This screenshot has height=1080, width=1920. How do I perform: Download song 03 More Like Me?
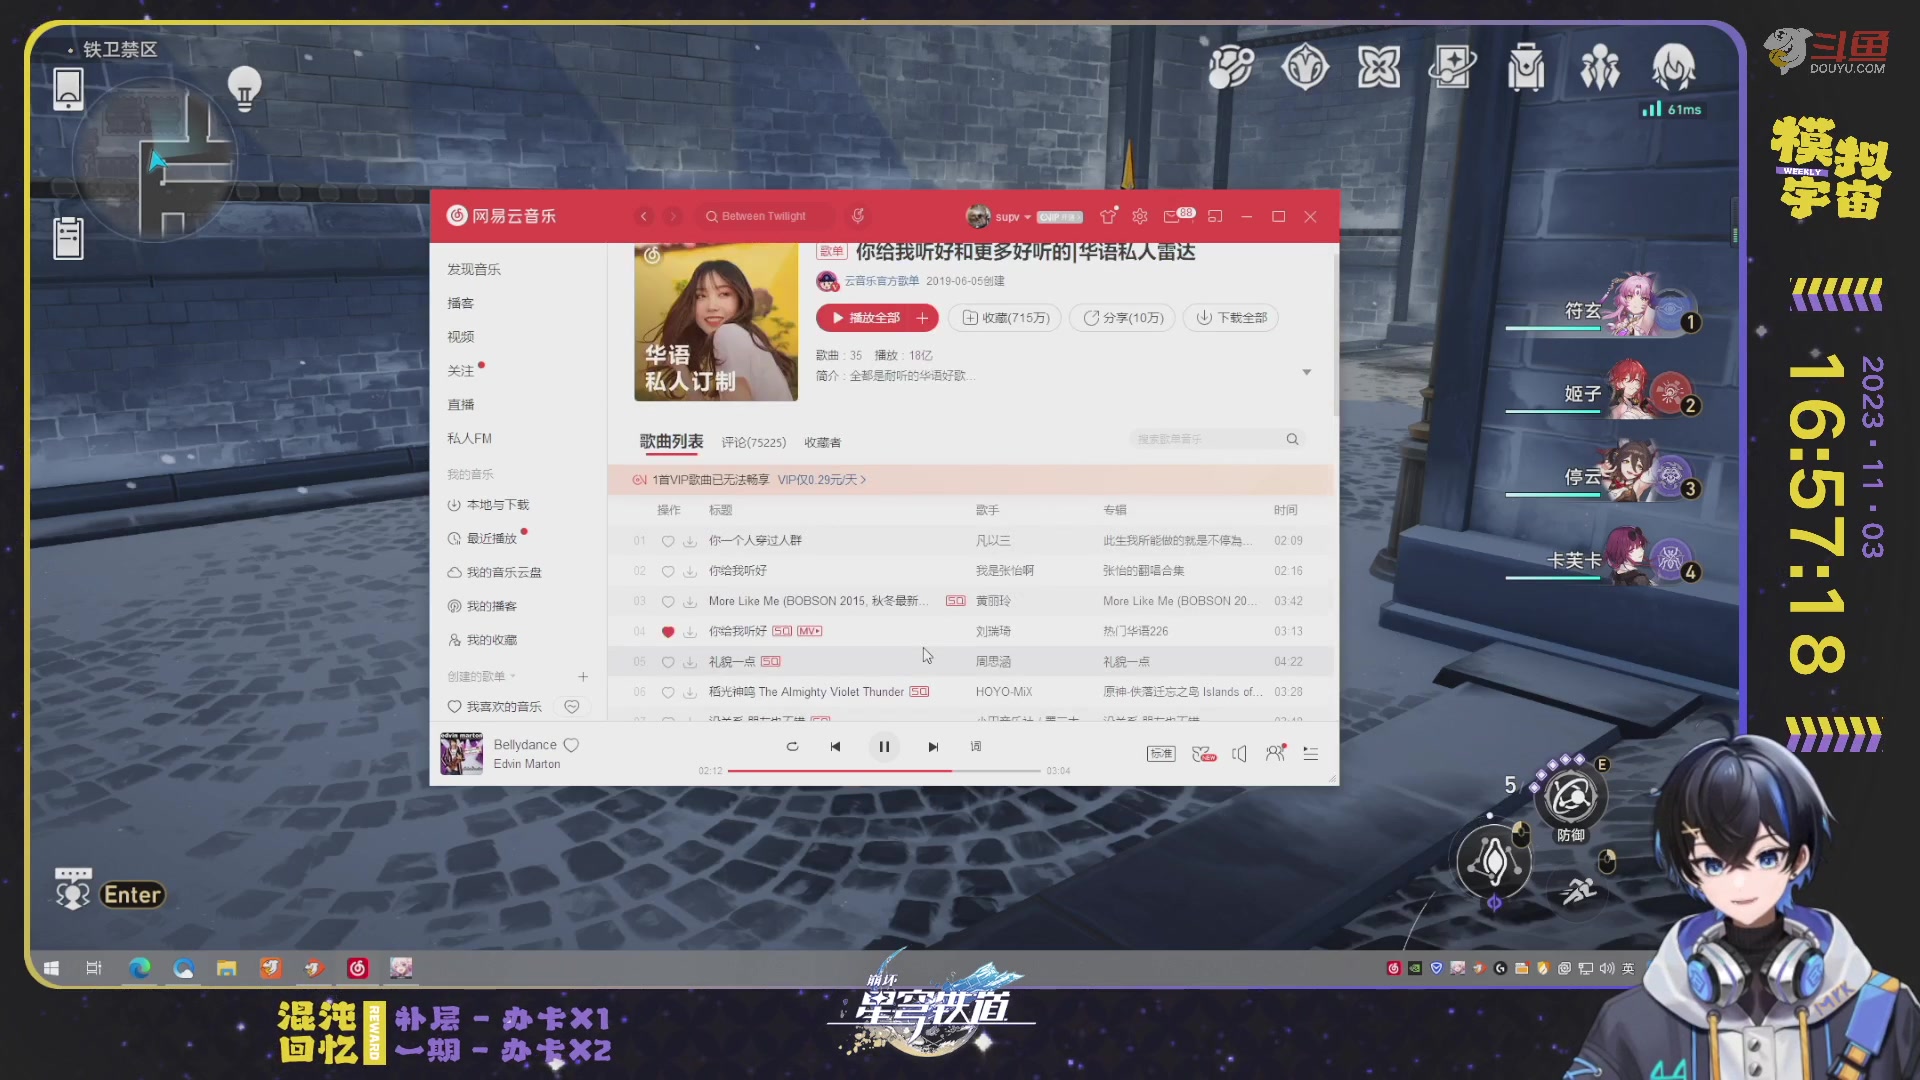690,601
